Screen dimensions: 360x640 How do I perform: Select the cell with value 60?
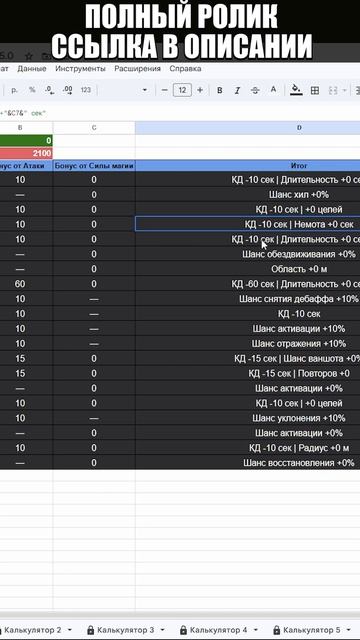tap(26, 284)
